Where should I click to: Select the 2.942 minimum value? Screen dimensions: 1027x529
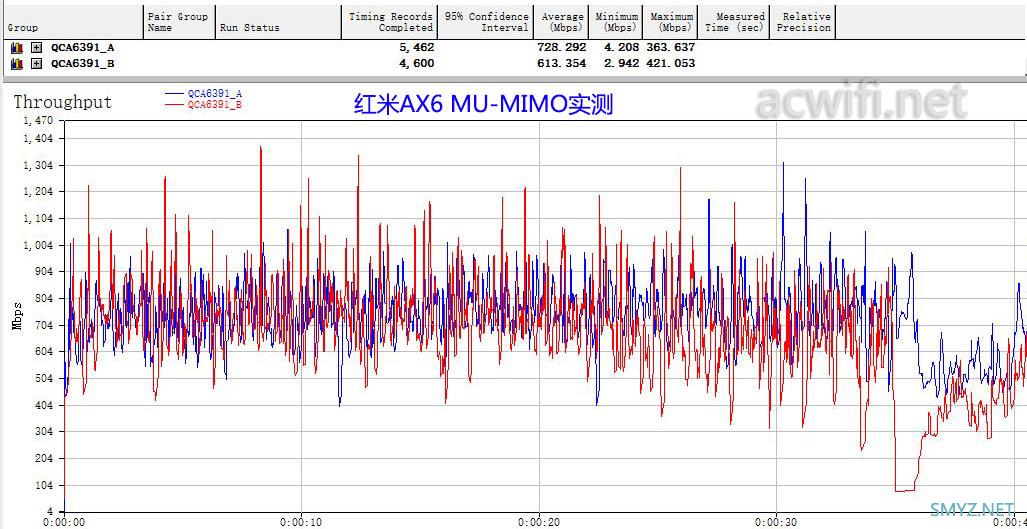coord(622,64)
